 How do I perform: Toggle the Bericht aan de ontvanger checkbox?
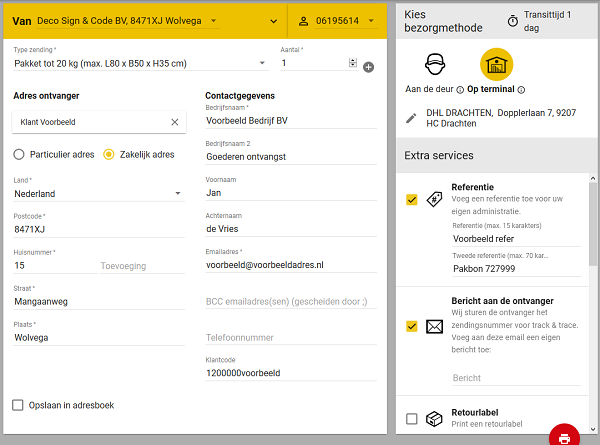[412, 326]
